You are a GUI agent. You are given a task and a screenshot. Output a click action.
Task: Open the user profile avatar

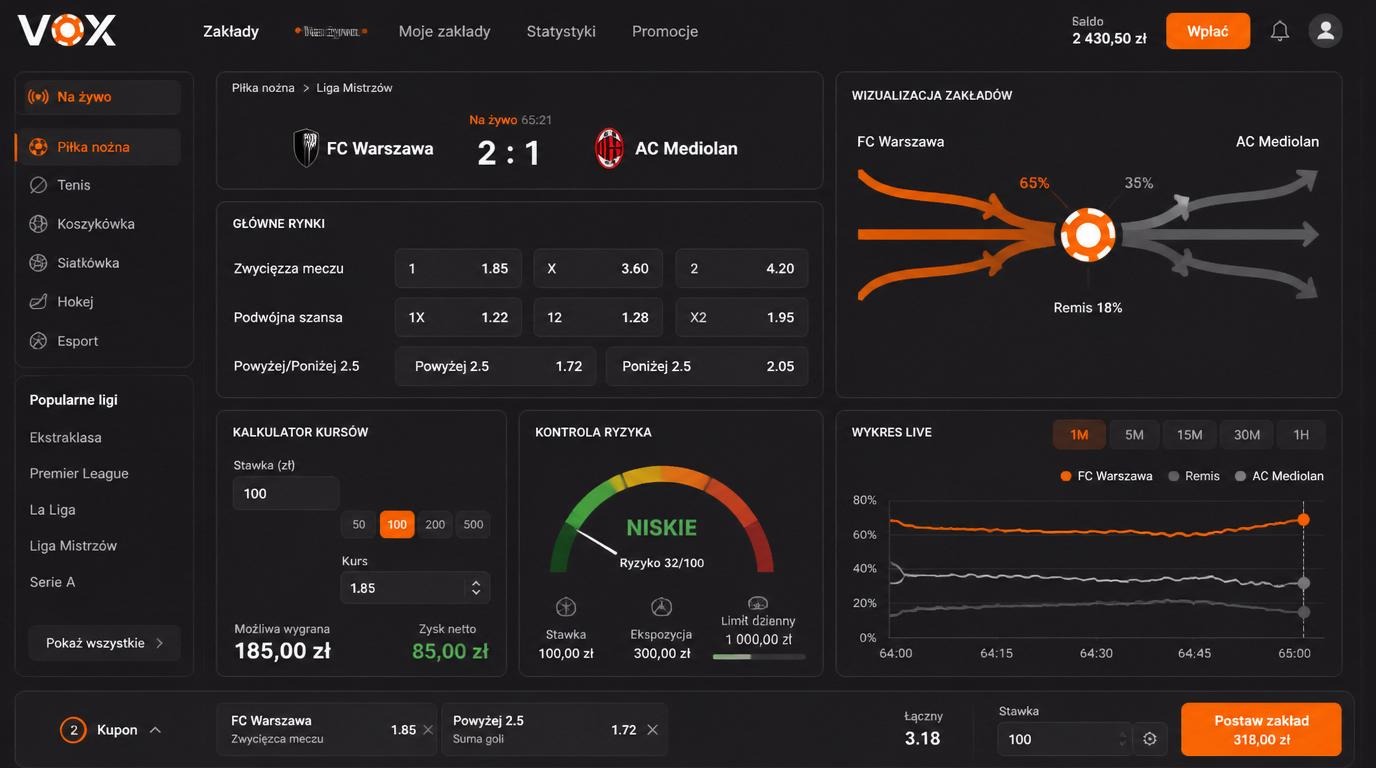1326,31
